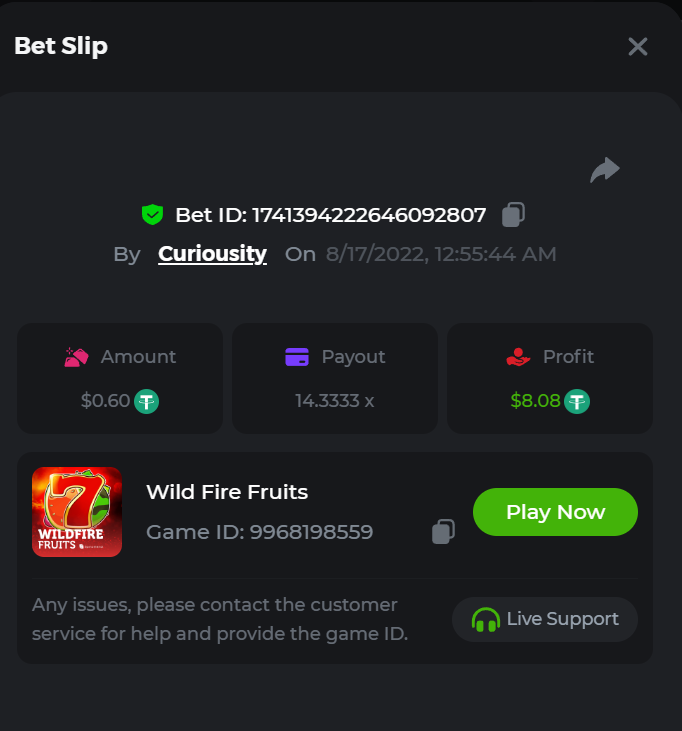Click the pink Amount icon
Screen dimensions: 682x731
coord(77,357)
